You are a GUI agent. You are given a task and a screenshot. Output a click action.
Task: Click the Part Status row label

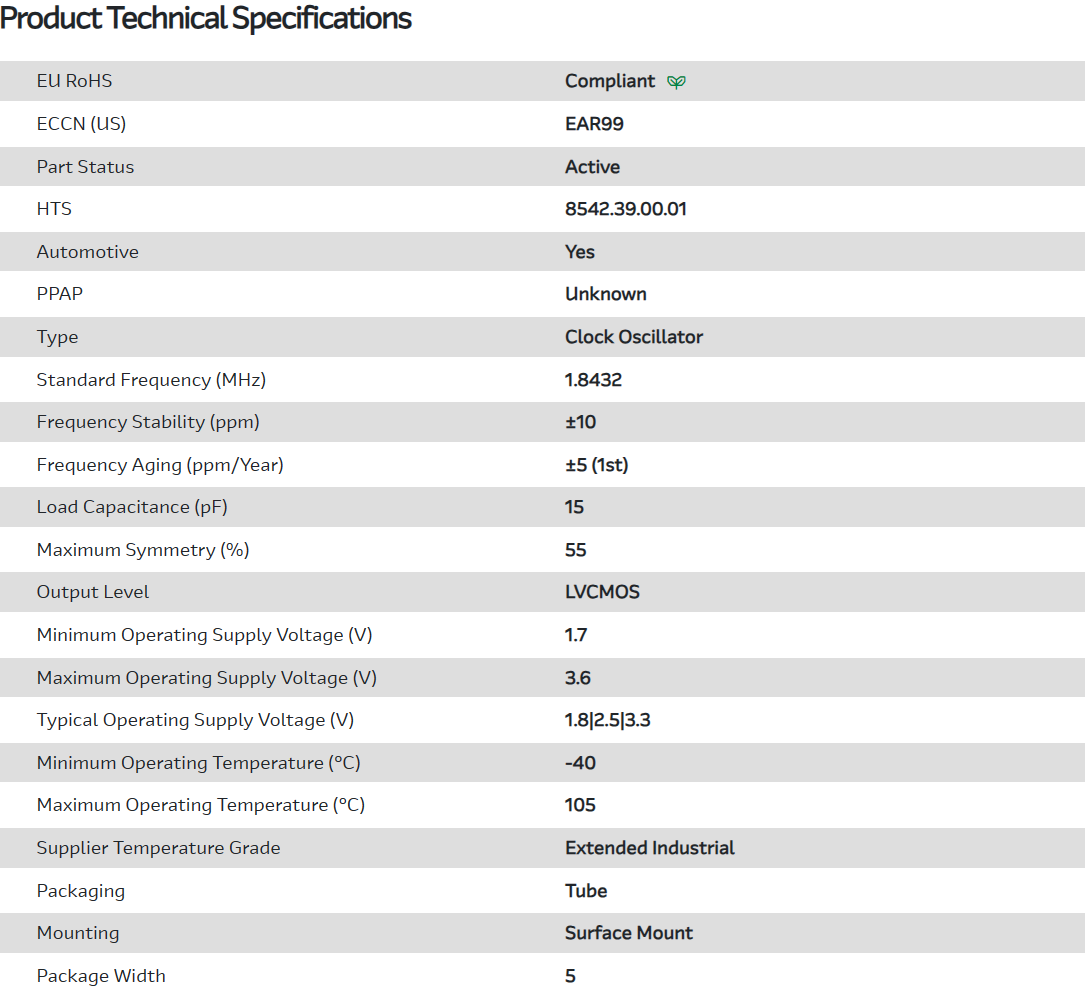85,167
